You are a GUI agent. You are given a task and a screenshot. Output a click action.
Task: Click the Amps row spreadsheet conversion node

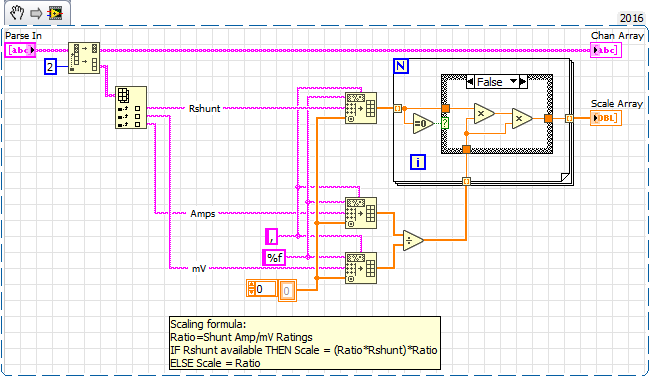tap(361, 213)
